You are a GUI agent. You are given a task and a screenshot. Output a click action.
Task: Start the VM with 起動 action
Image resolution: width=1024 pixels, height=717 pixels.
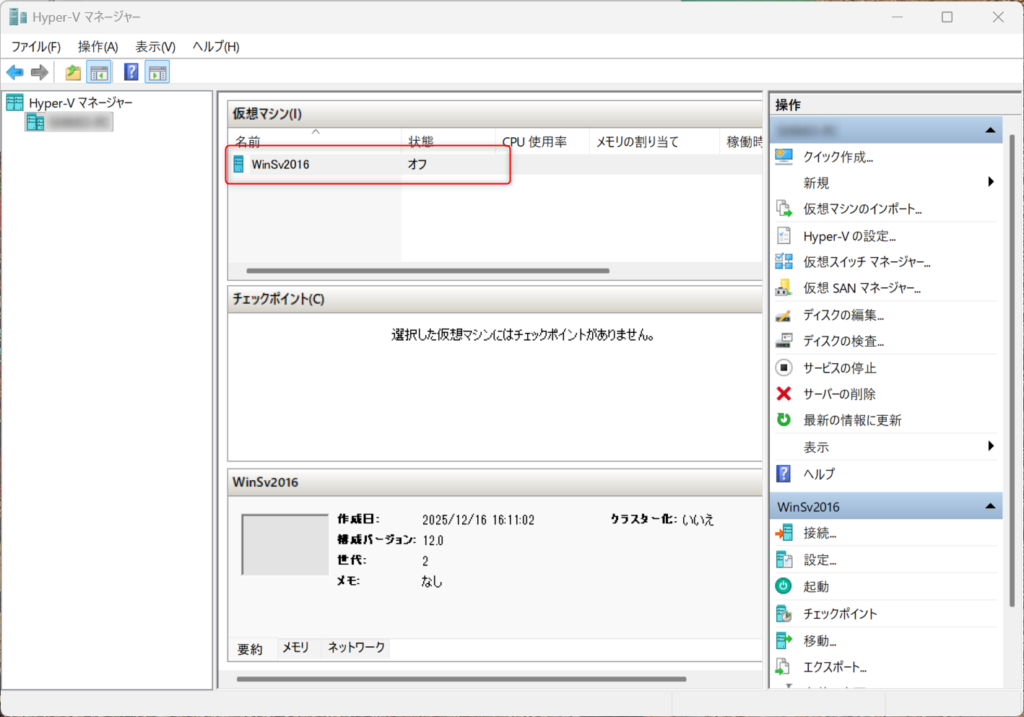(x=816, y=586)
